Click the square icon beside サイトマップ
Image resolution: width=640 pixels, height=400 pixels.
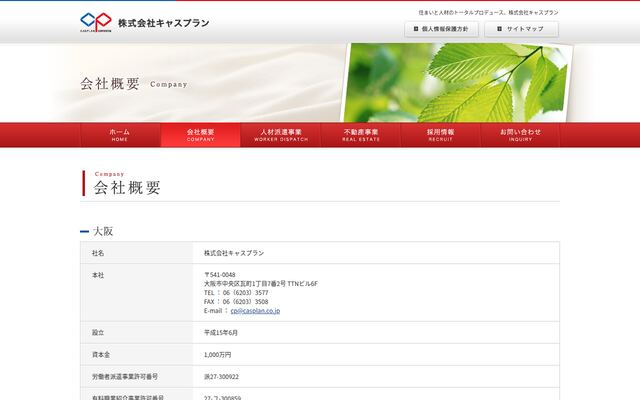pyautogui.click(x=499, y=29)
